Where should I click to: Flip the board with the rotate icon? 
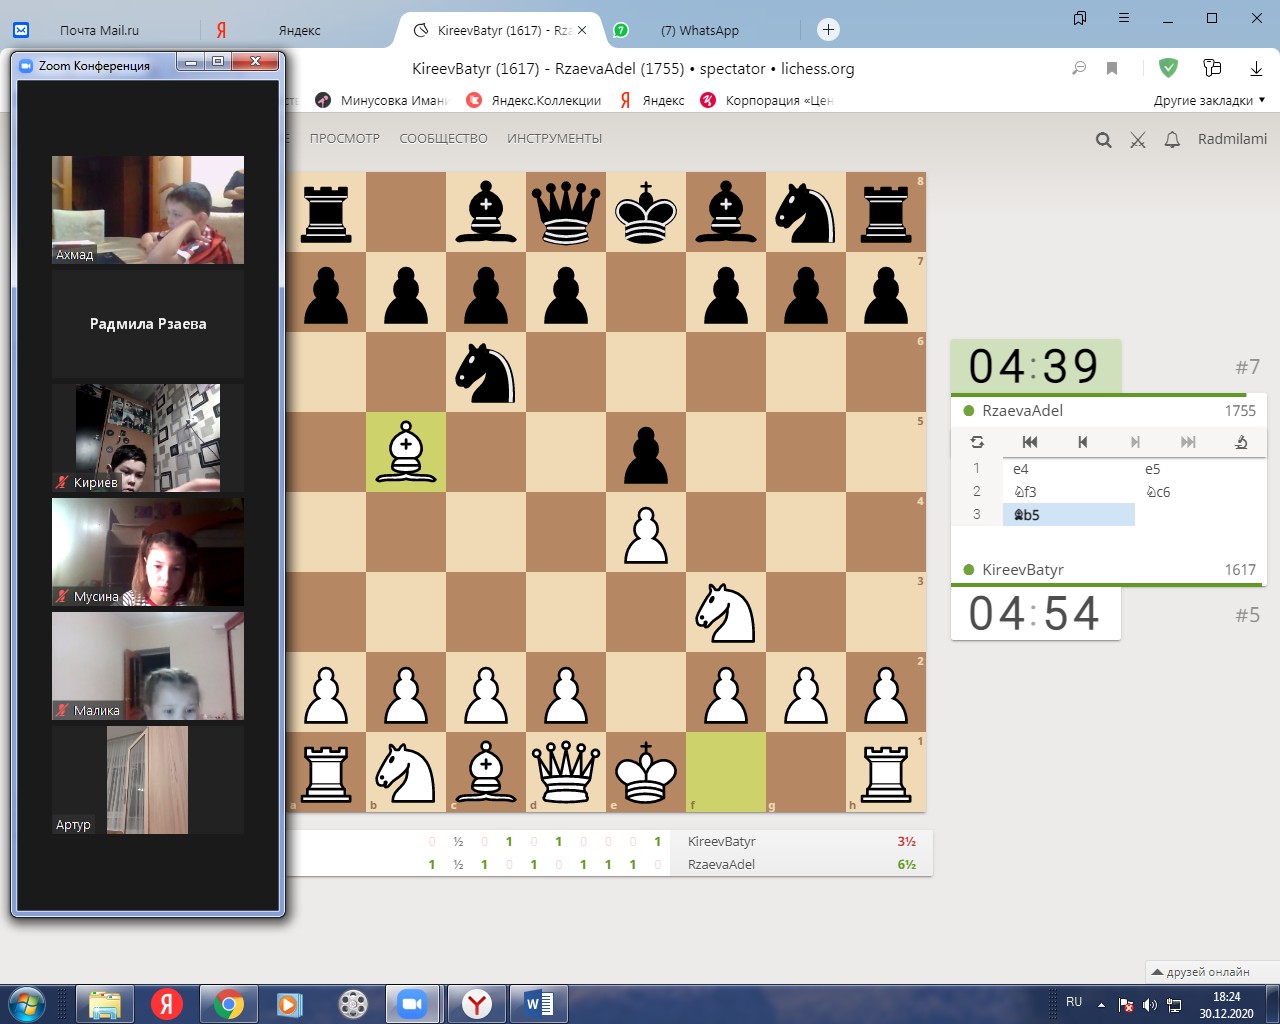point(977,442)
